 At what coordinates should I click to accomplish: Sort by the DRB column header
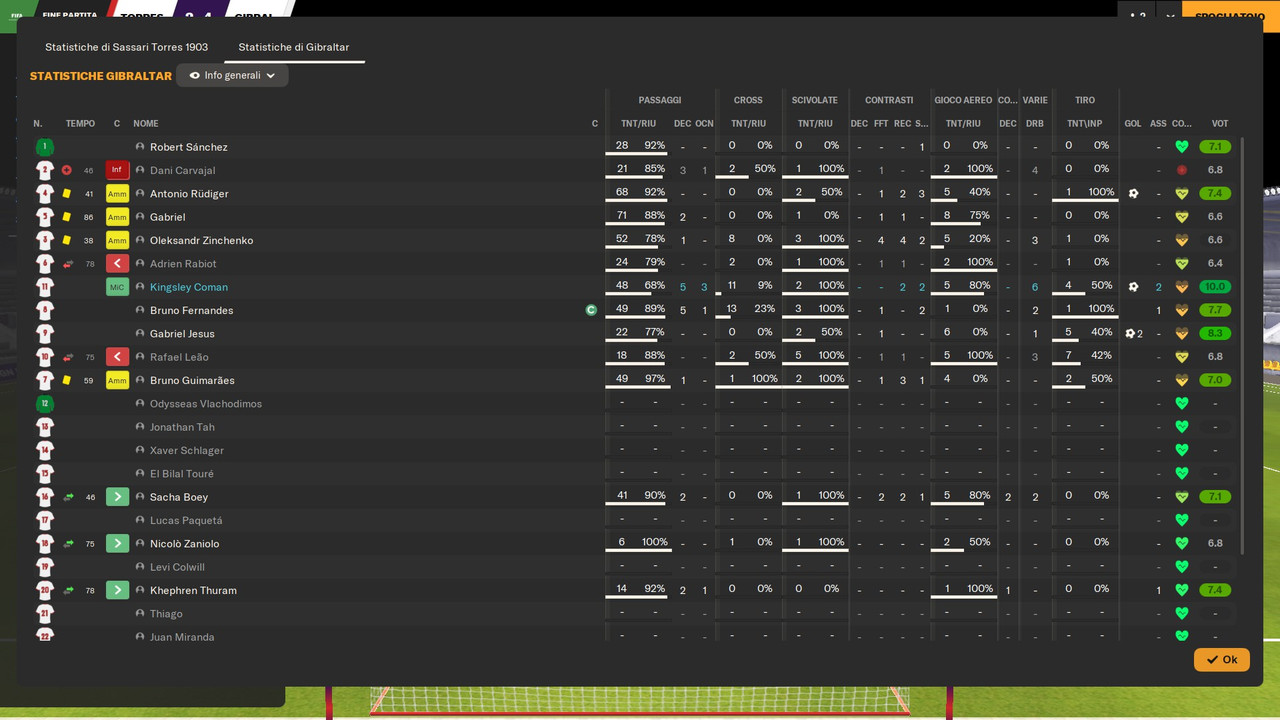1035,124
